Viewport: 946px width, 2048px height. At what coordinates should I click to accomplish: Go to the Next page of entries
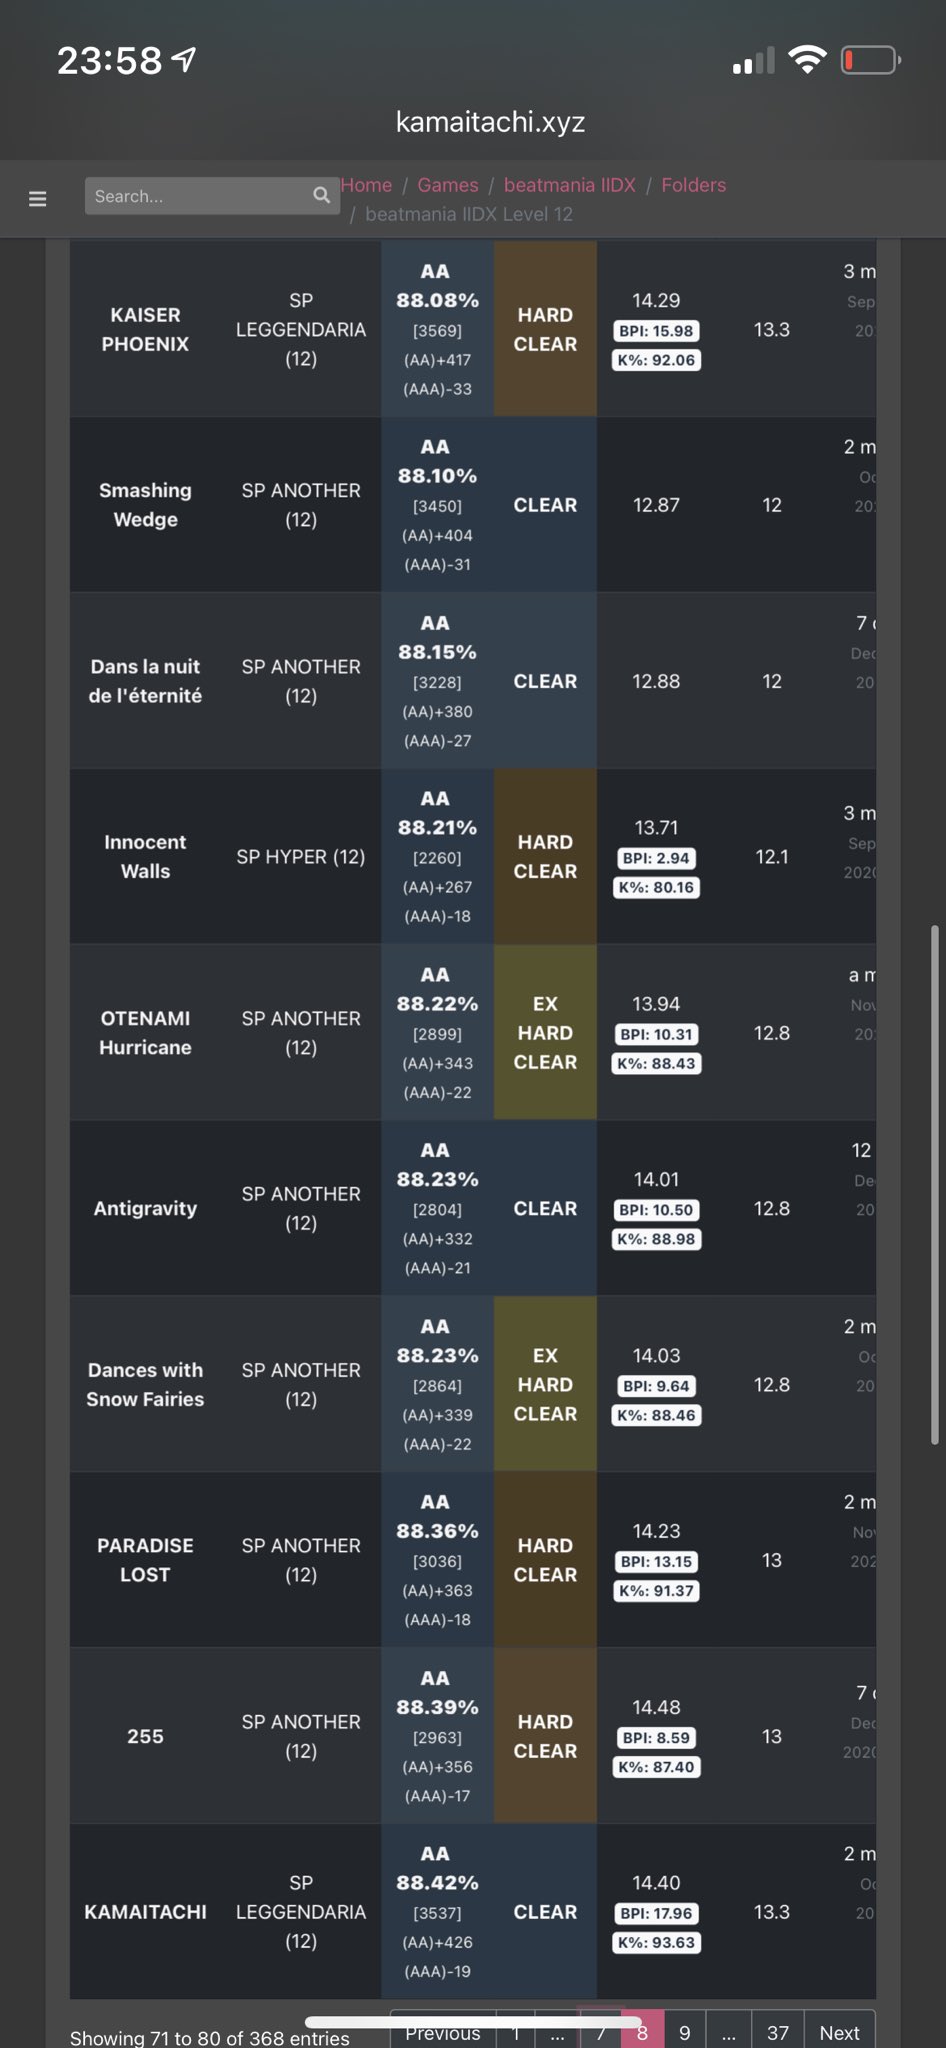coord(839,2032)
